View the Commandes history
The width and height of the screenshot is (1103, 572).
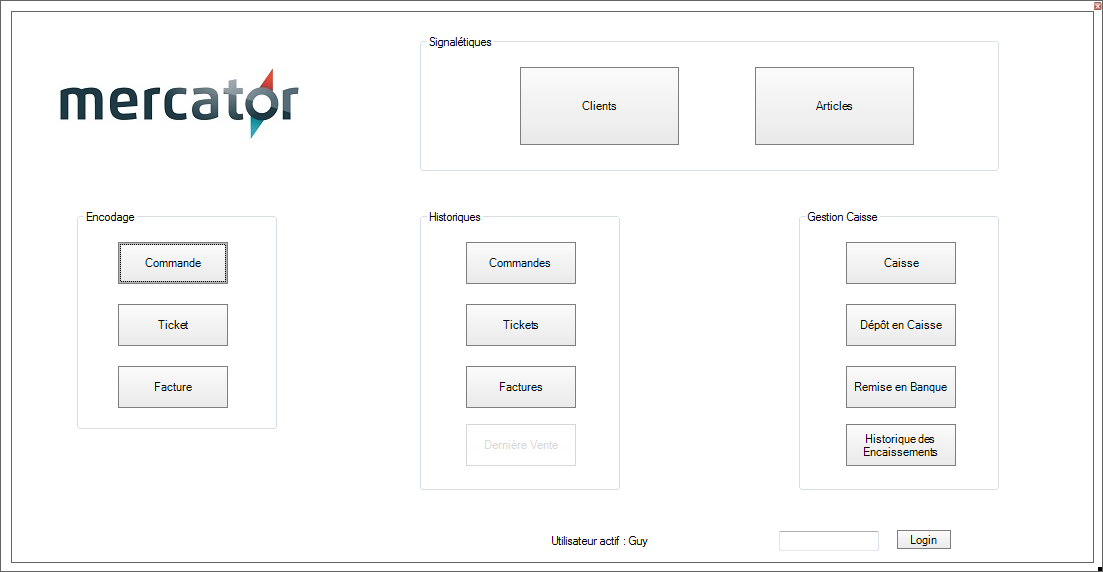(520, 263)
